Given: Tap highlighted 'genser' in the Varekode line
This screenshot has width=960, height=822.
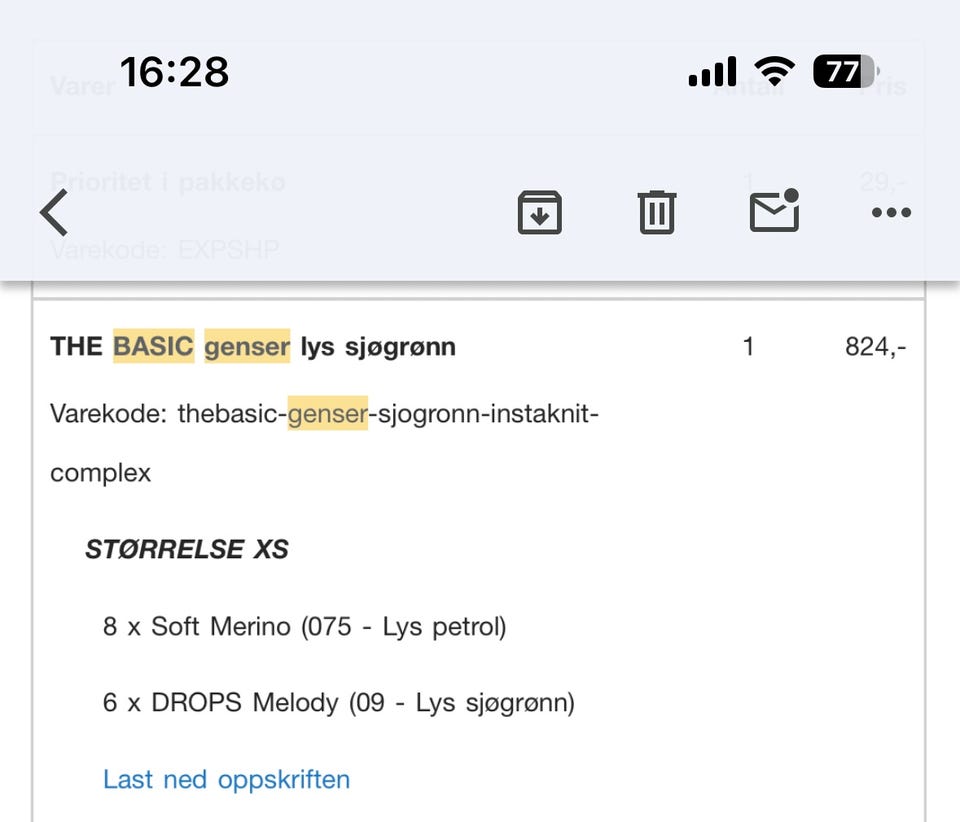Looking at the screenshot, I should [327, 413].
